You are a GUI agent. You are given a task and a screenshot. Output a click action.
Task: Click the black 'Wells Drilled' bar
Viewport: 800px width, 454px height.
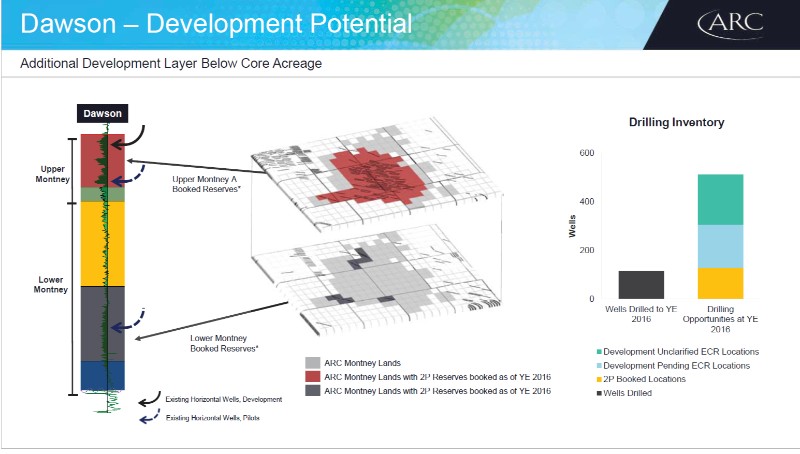[x=641, y=285]
